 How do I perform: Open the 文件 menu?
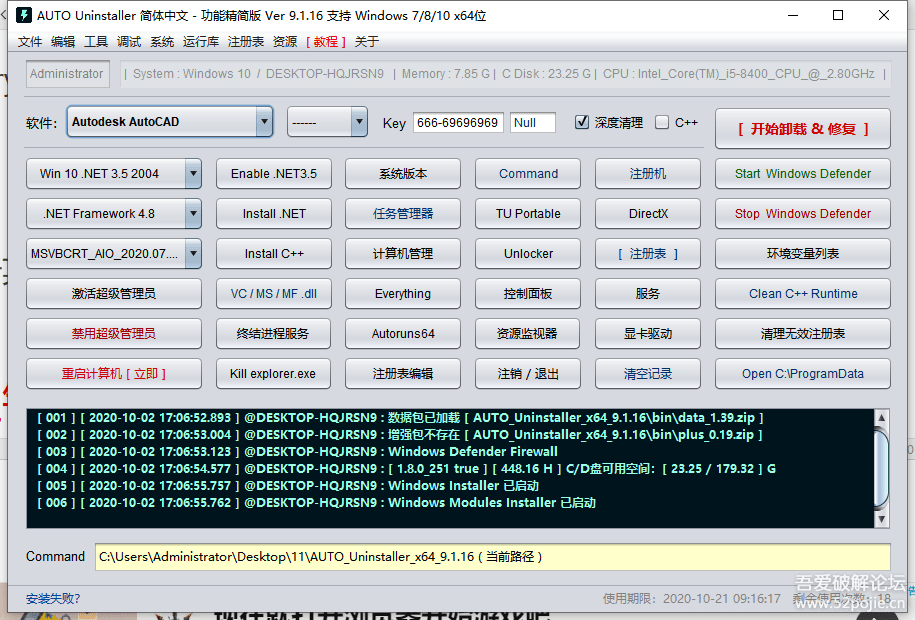pyautogui.click(x=30, y=41)
